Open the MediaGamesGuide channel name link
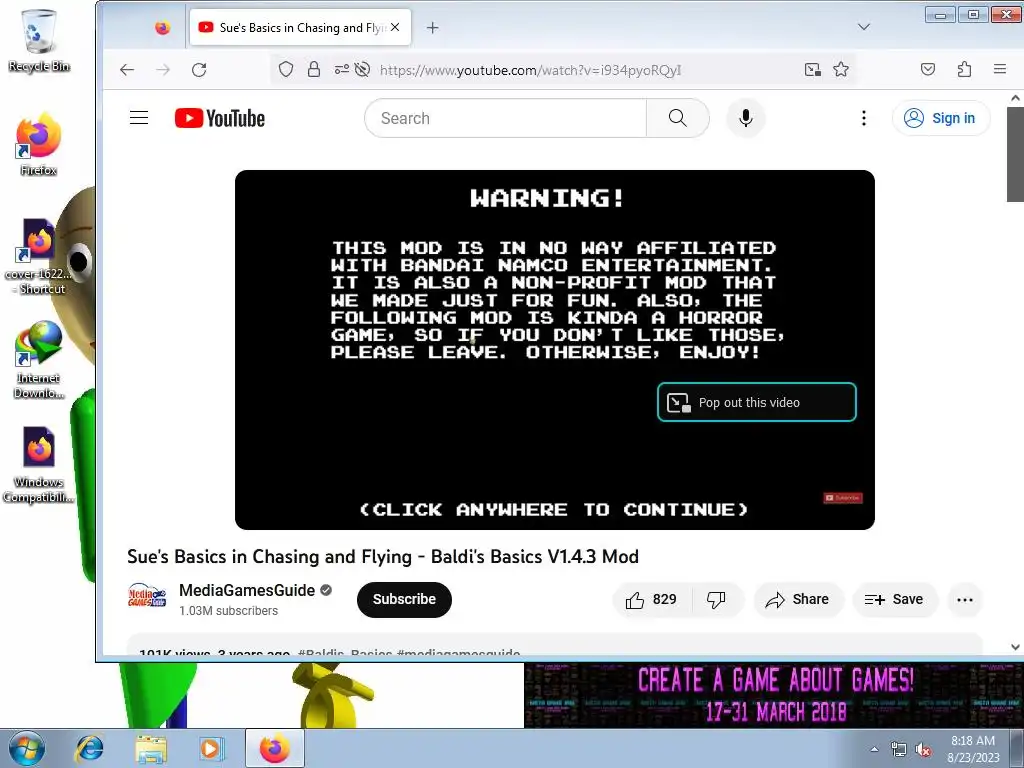 coord(247,590)
